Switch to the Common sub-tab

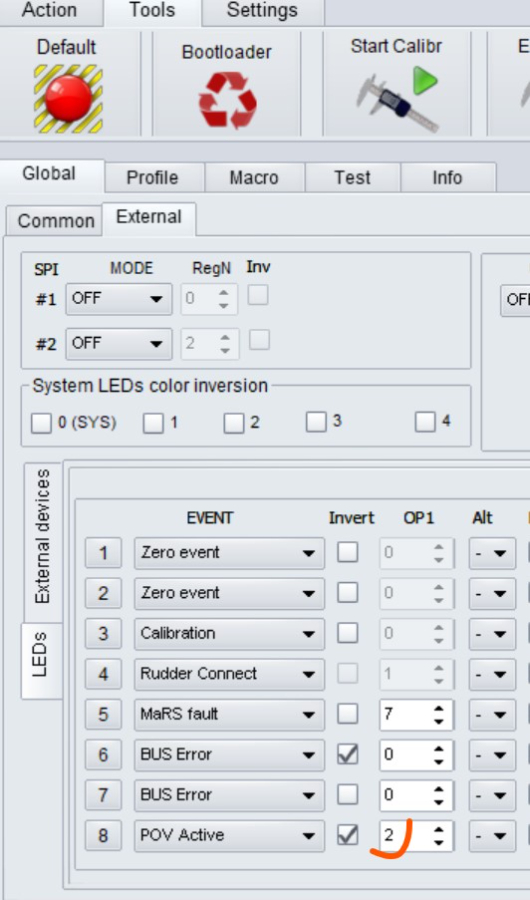tap(56, 221)
